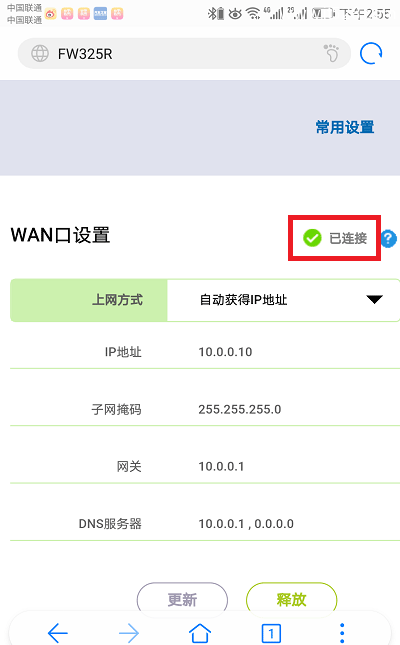Select the 自动获得IP地址 connection type box
400x645 pixels.
pos(284,300)
